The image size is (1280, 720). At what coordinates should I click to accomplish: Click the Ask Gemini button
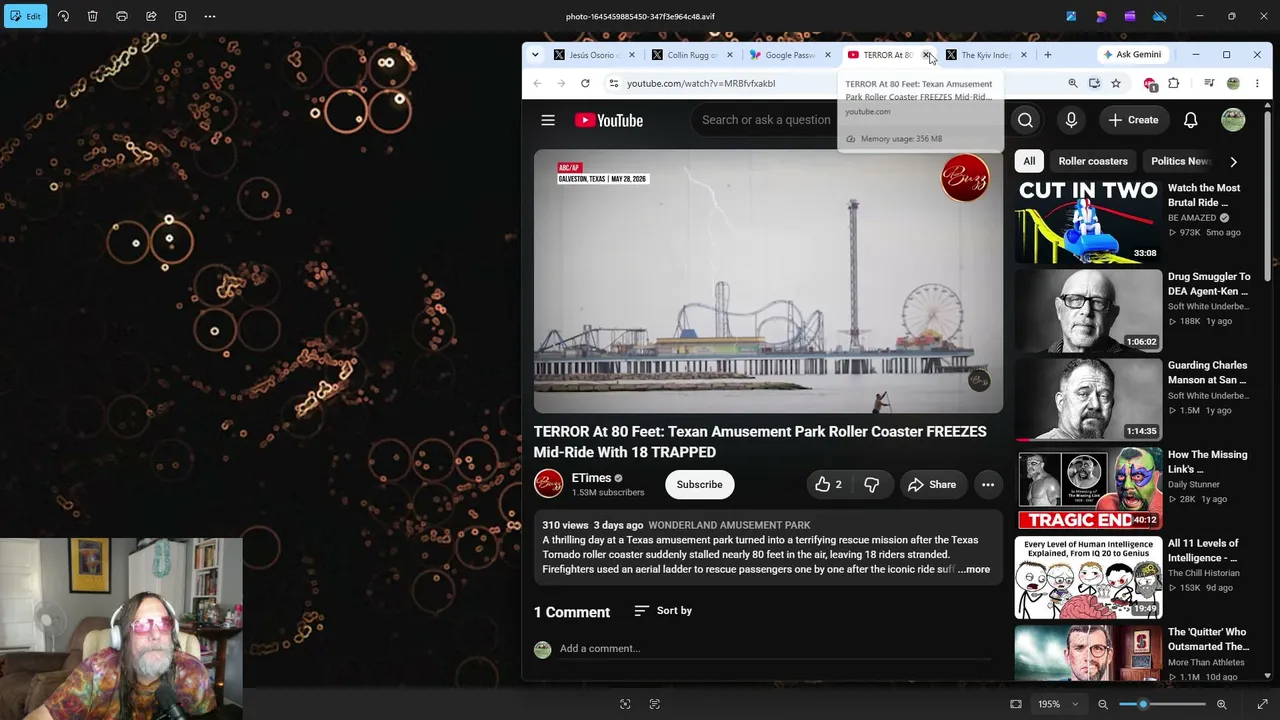coord(1131,55)
